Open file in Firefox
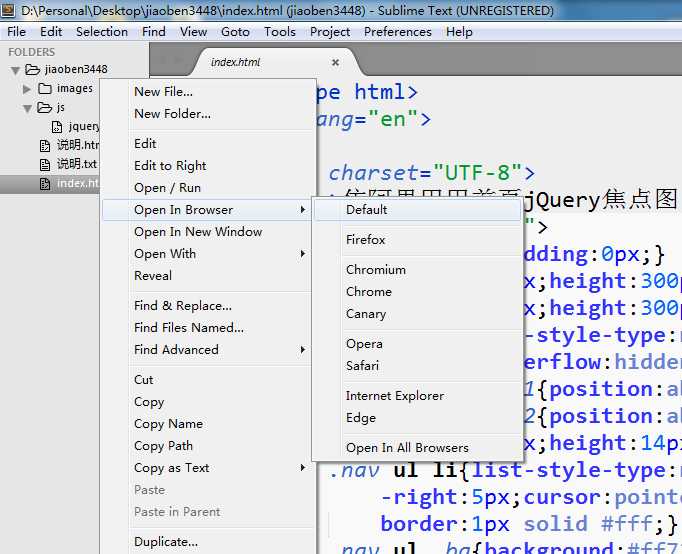The width and height of the screenshot is (682, 554). pyautogui.click(x=417, y=240)
